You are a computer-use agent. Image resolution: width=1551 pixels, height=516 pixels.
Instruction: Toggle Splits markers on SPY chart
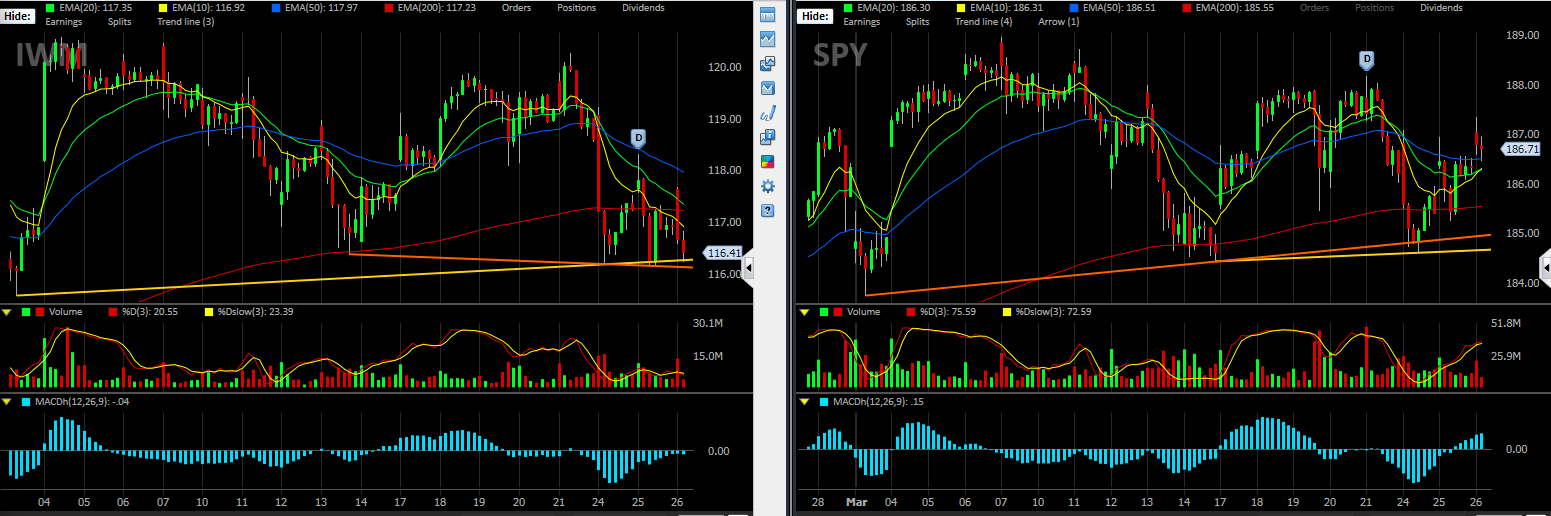point(917,21)
